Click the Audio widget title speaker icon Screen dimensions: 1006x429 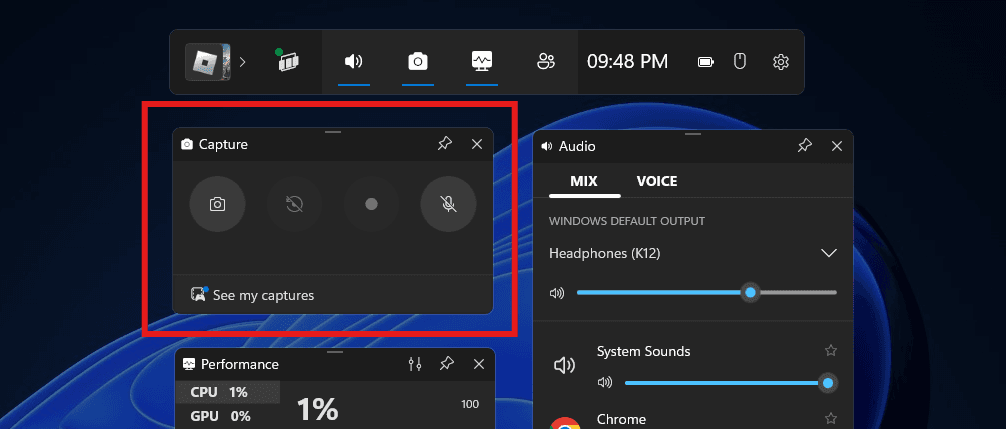tap(547, 146)
